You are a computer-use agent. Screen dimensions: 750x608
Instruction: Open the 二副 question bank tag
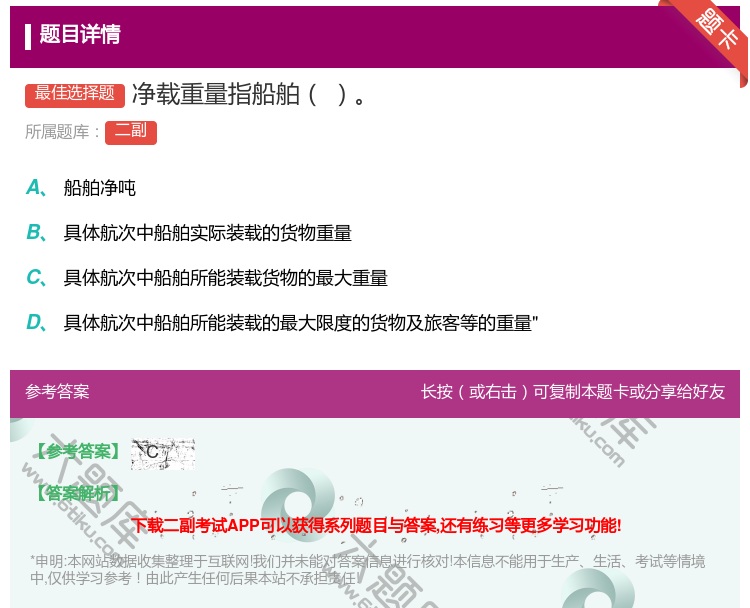131,132
